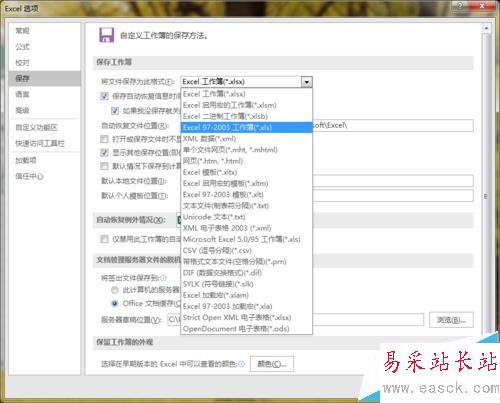The image size is (500, 403).
Task: Select XML 数据(*.xml) format
Action: pos(246,139)
